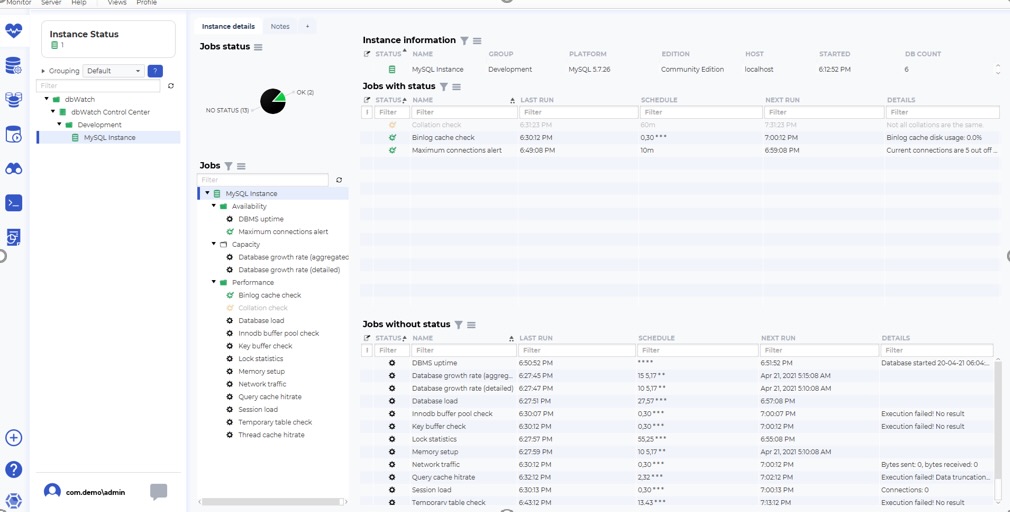Click the instance tree Filter field
1010x512 pixels.
(x=99, y=86)
